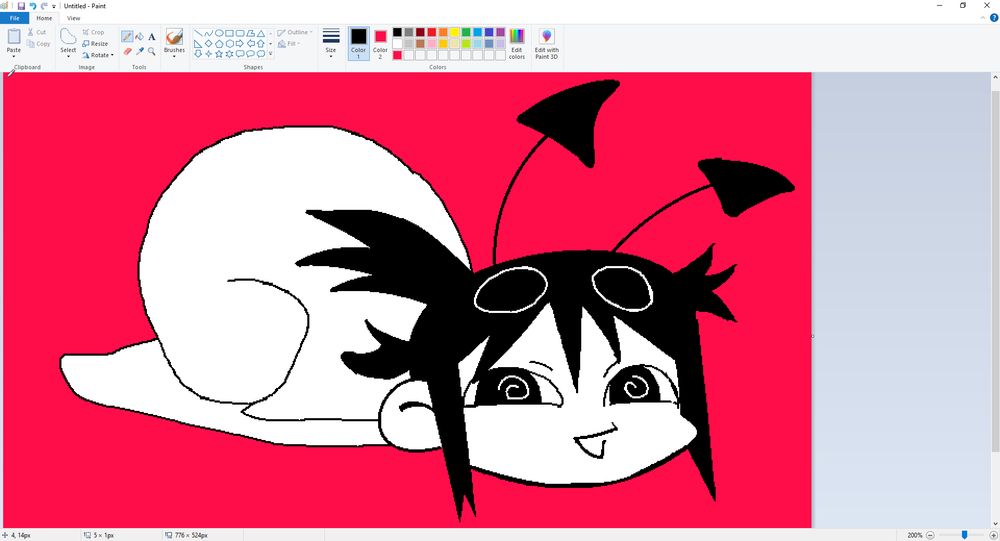Select the Pencil tool
This screenshot has width=1000, height=541.
pyautogui.click(x=127, y=37)
